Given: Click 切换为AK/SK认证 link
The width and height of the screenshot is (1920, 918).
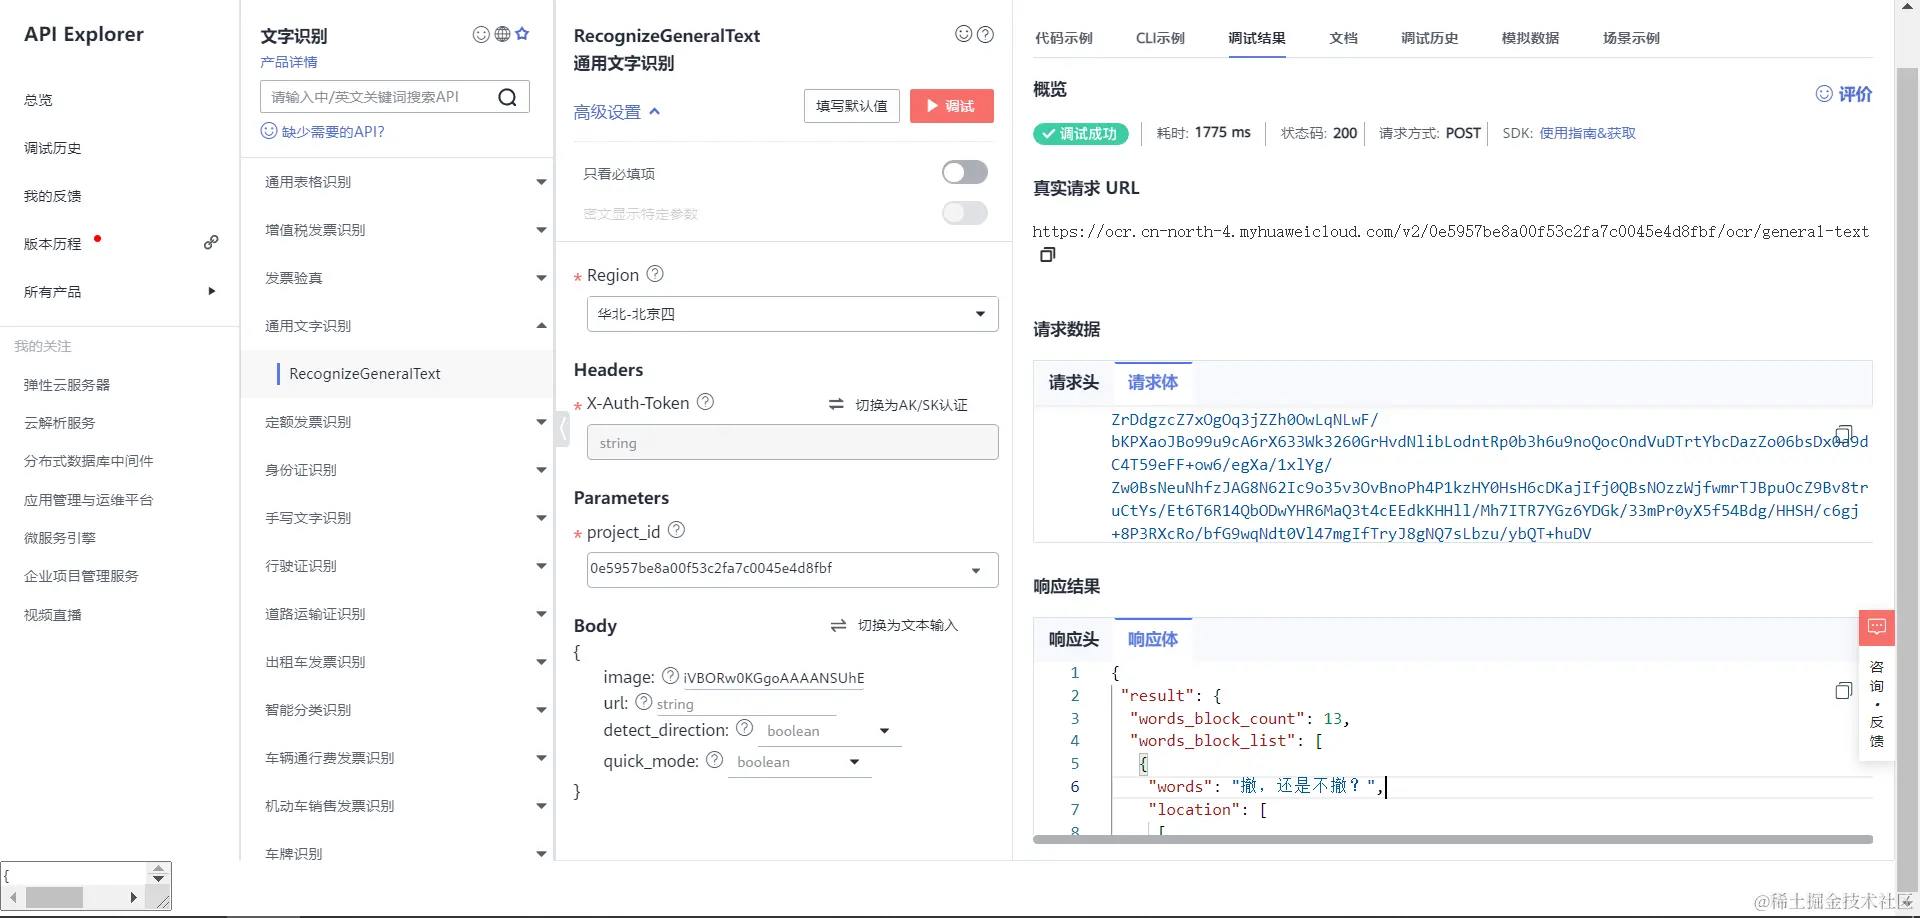Looking at the screenshot, I should pos(898,405).
